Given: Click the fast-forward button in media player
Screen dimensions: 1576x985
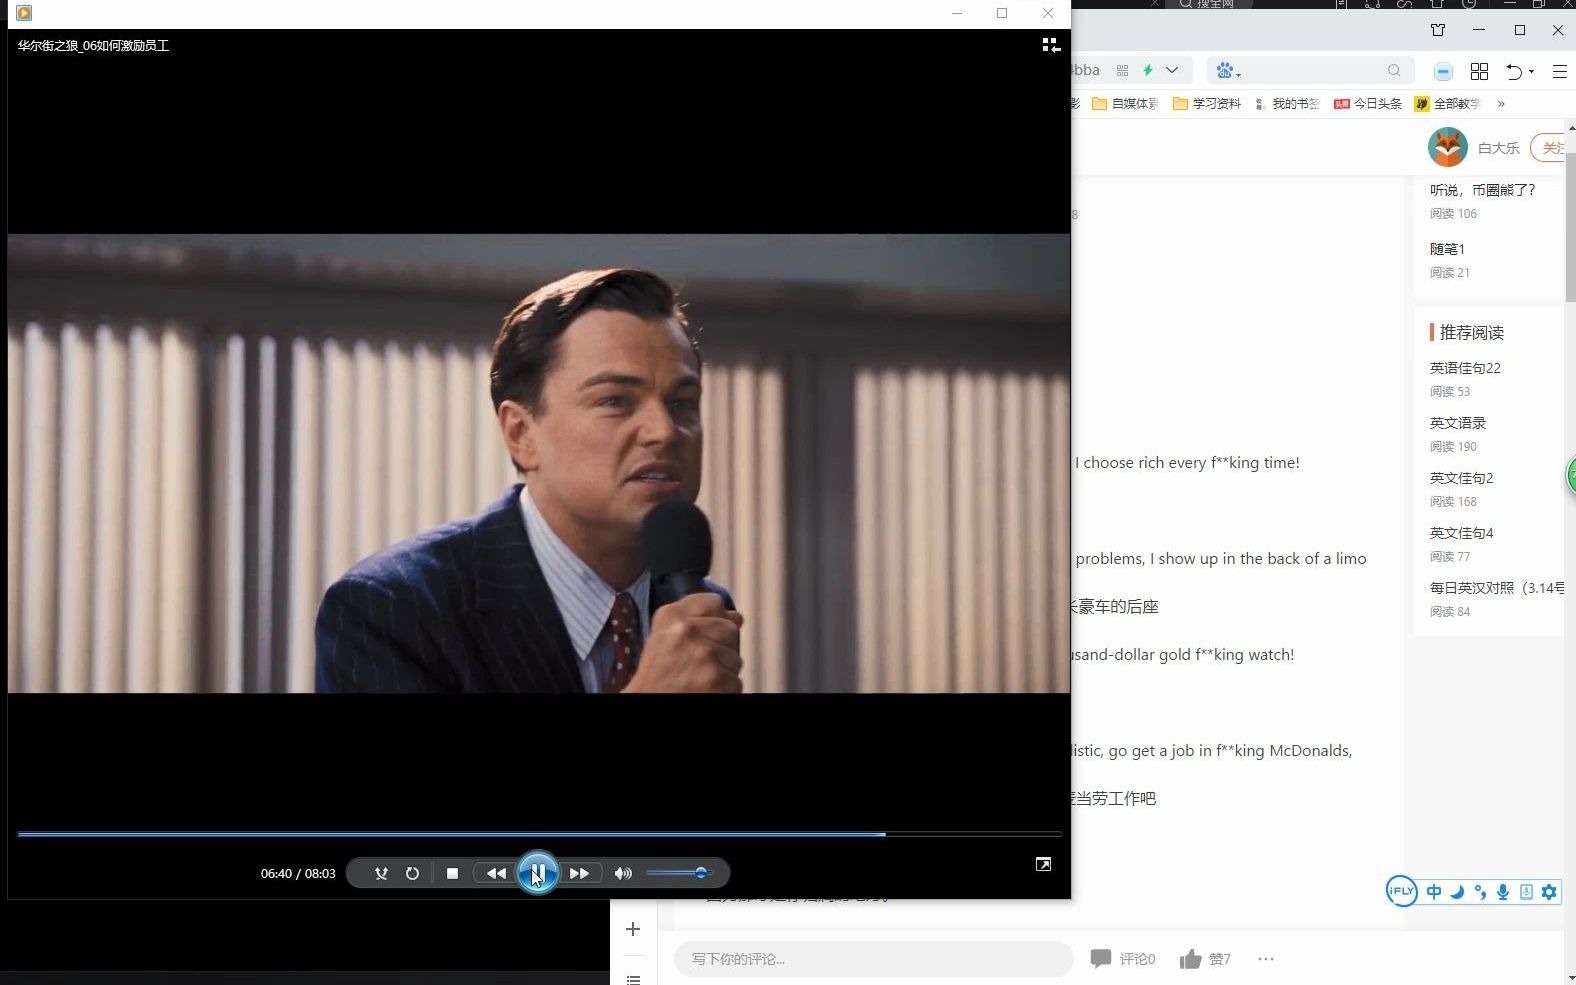Looking at the screenshot, I should (x=579, y=873).
